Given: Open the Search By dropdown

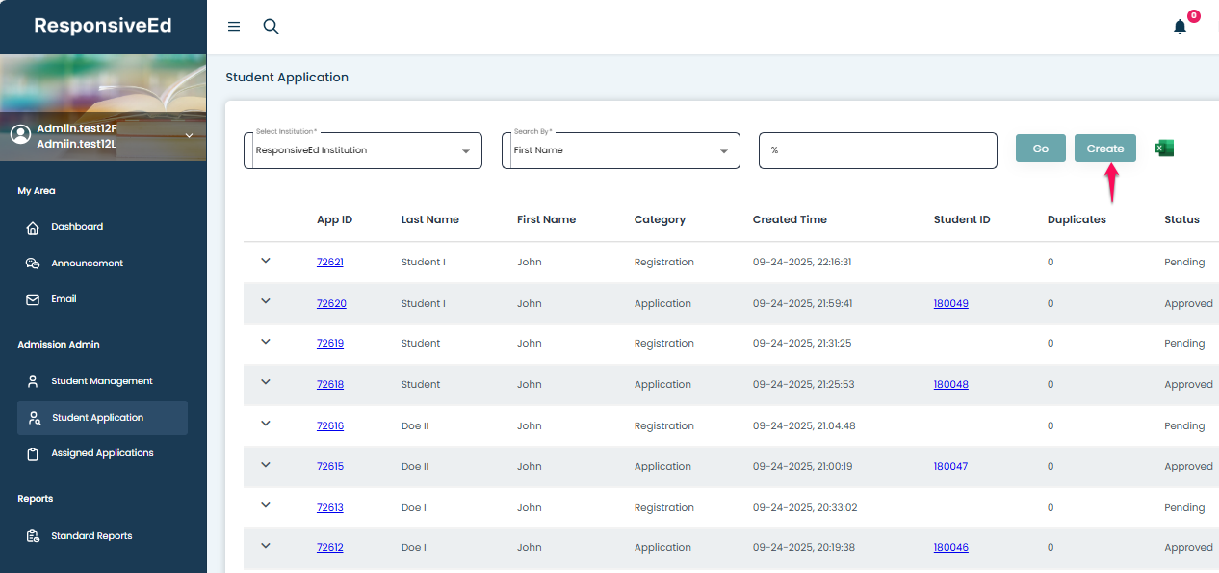Looking at the screenshot, I should (x=621, y=151).
